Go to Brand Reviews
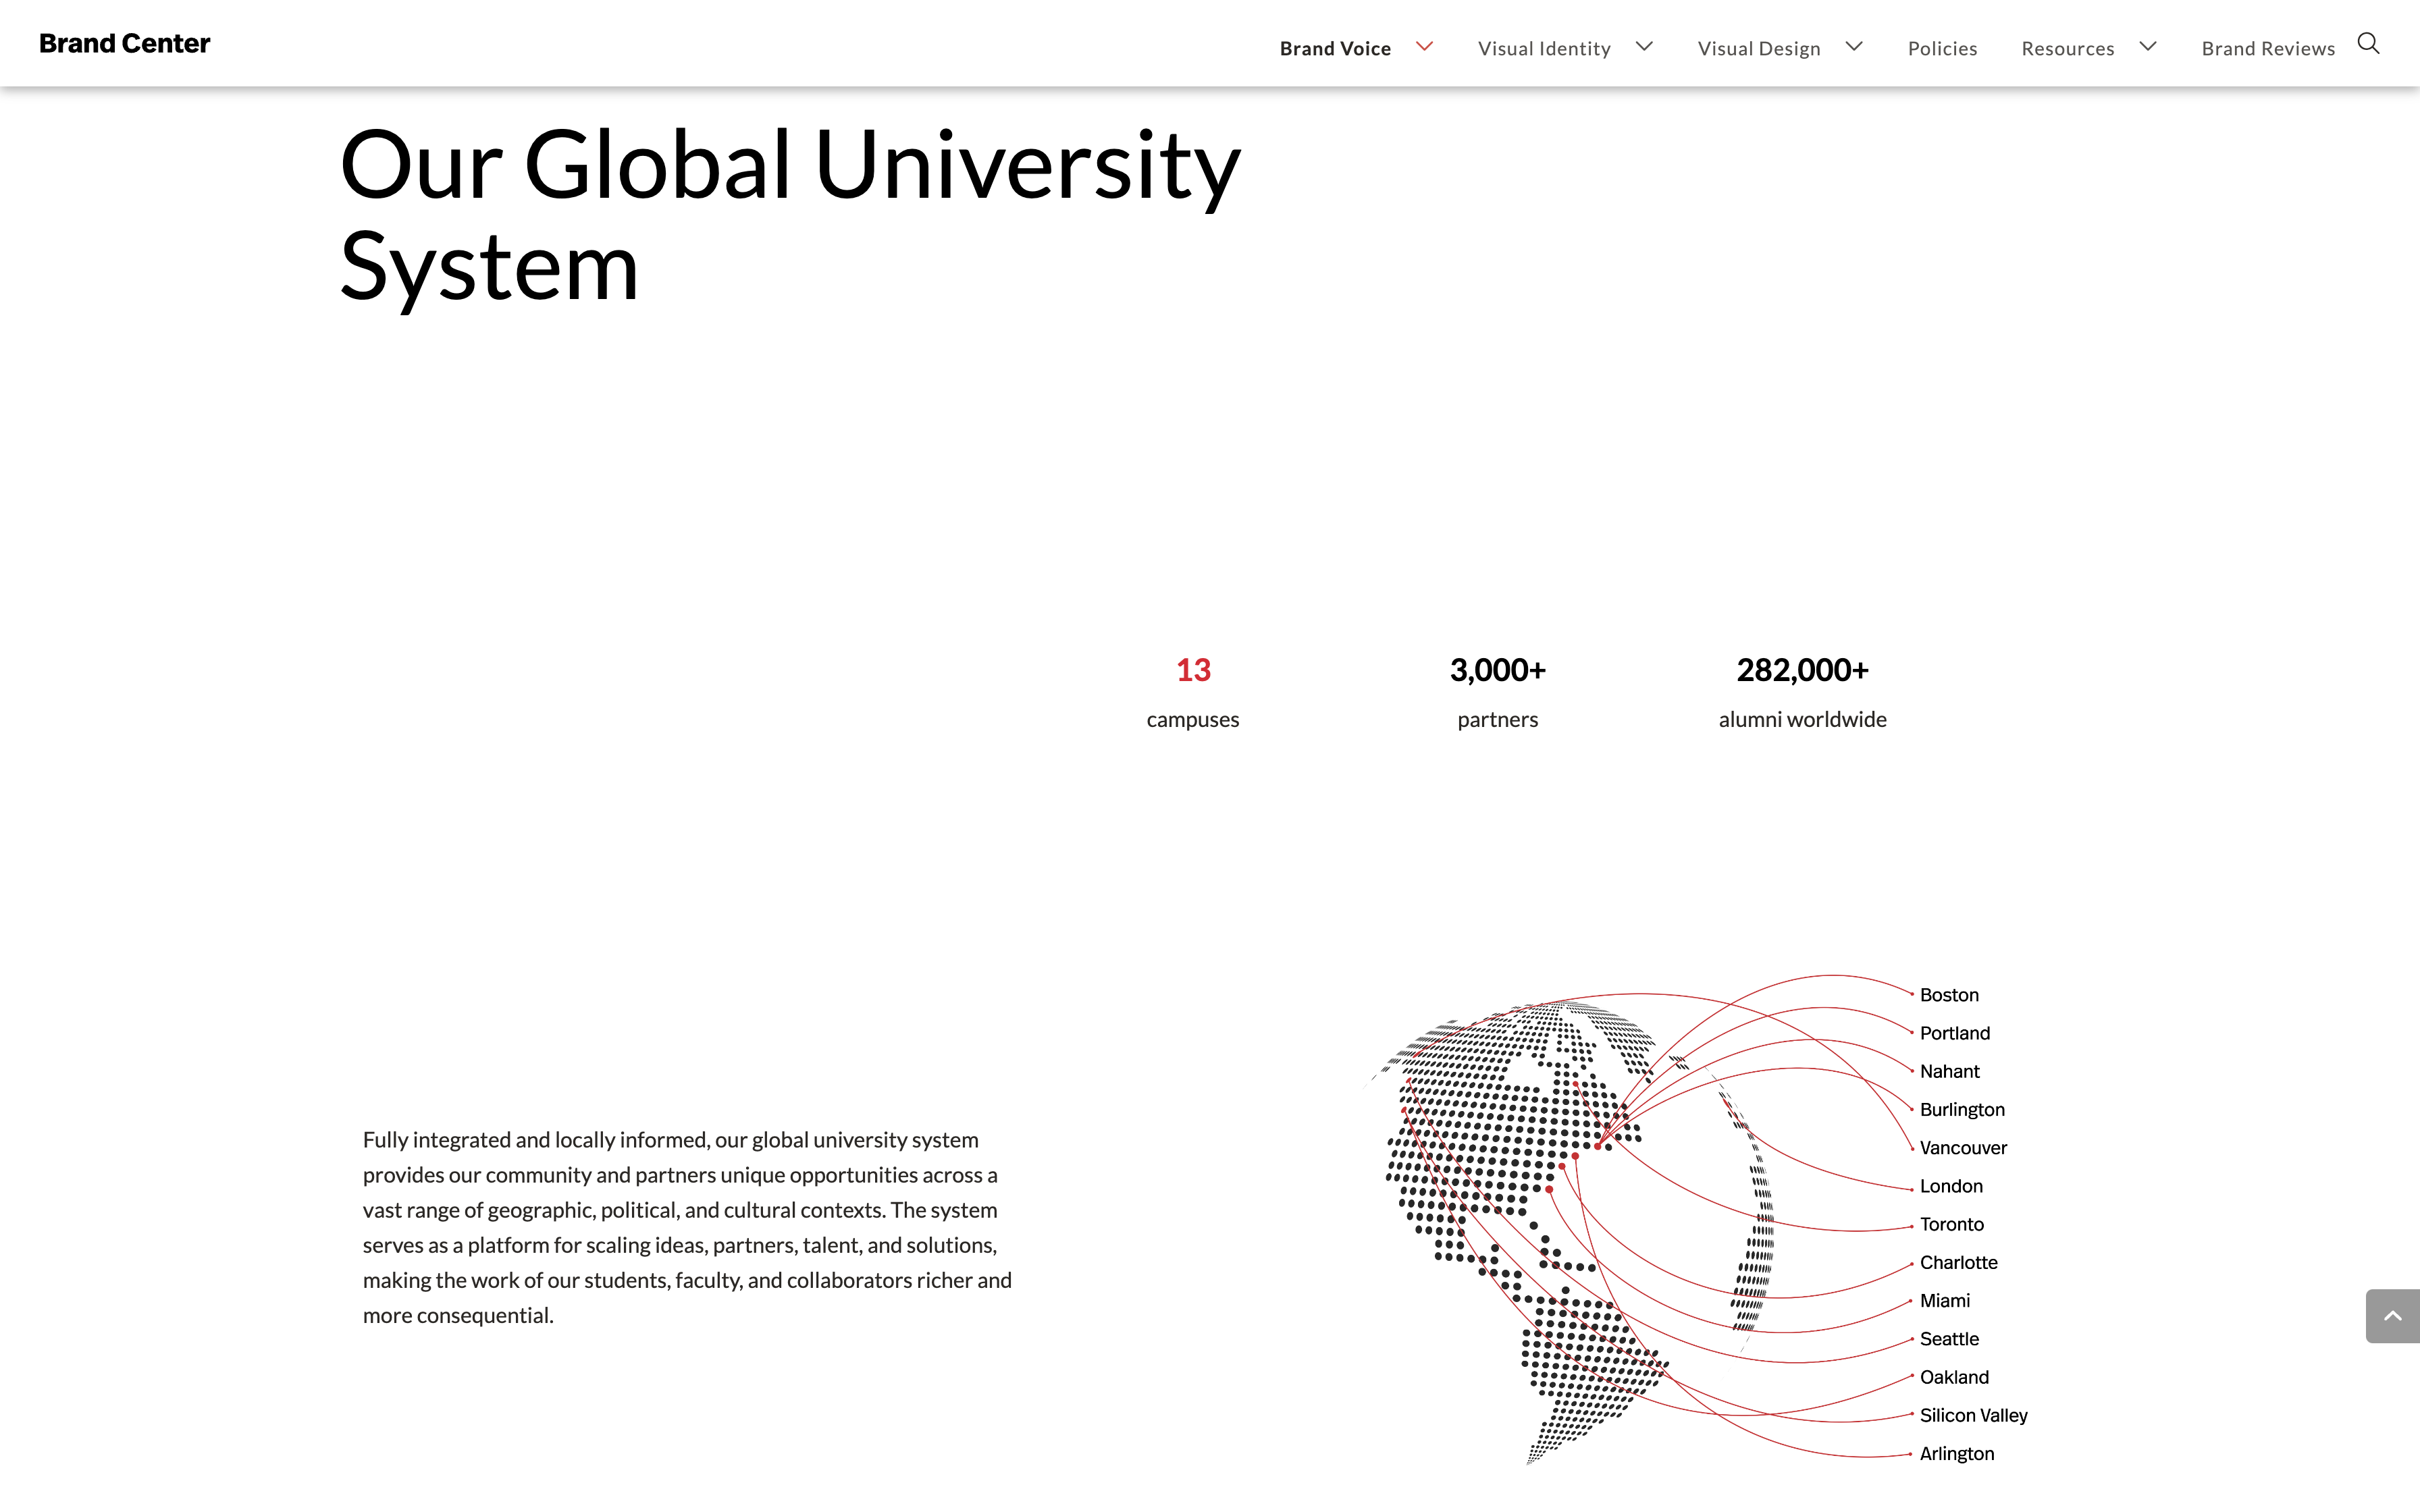This screenshot has width=2420, height=1512. coord(2268,48)
